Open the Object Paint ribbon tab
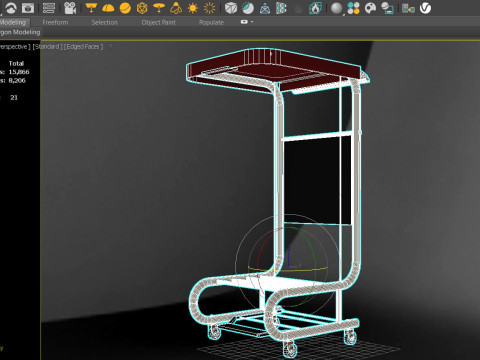Image resolution: width=480 pixels, height=360 pixels. point(159,22)
